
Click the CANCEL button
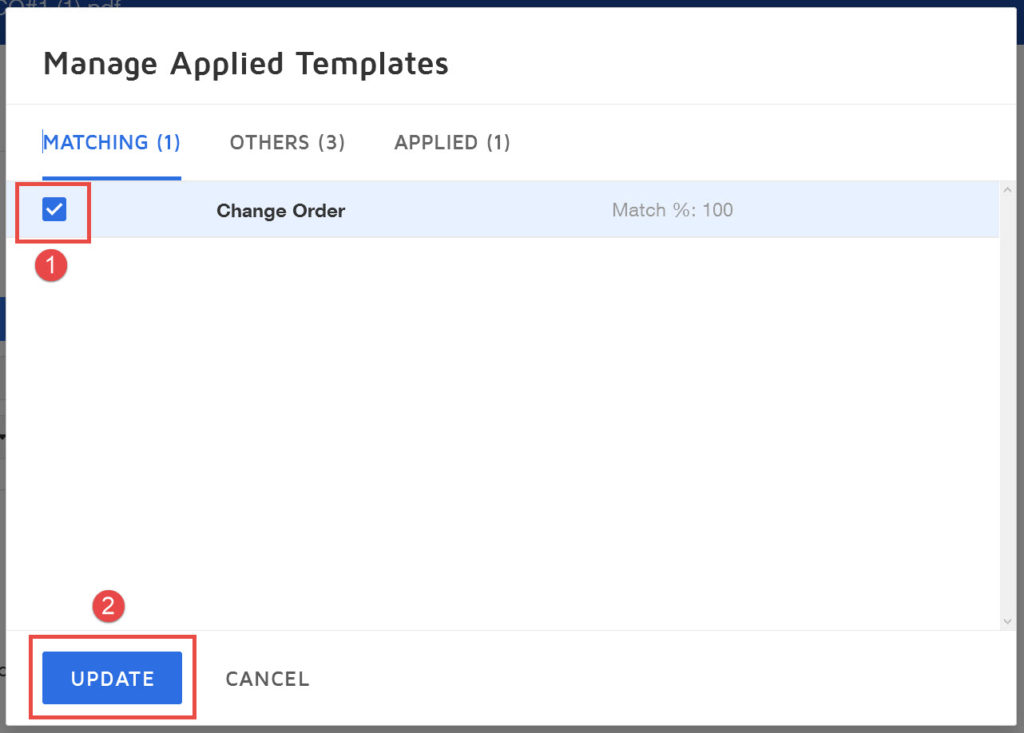[268, 679]
